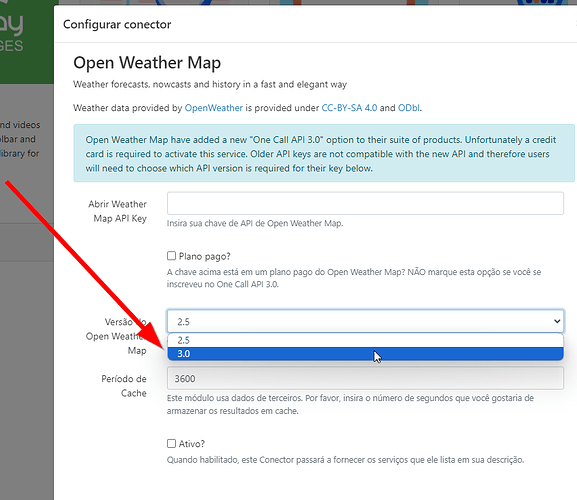Screen dimensions: 577x500
Task: Open the Versão do Open Weather Map combo box
Action: click(x=365, y=321)
